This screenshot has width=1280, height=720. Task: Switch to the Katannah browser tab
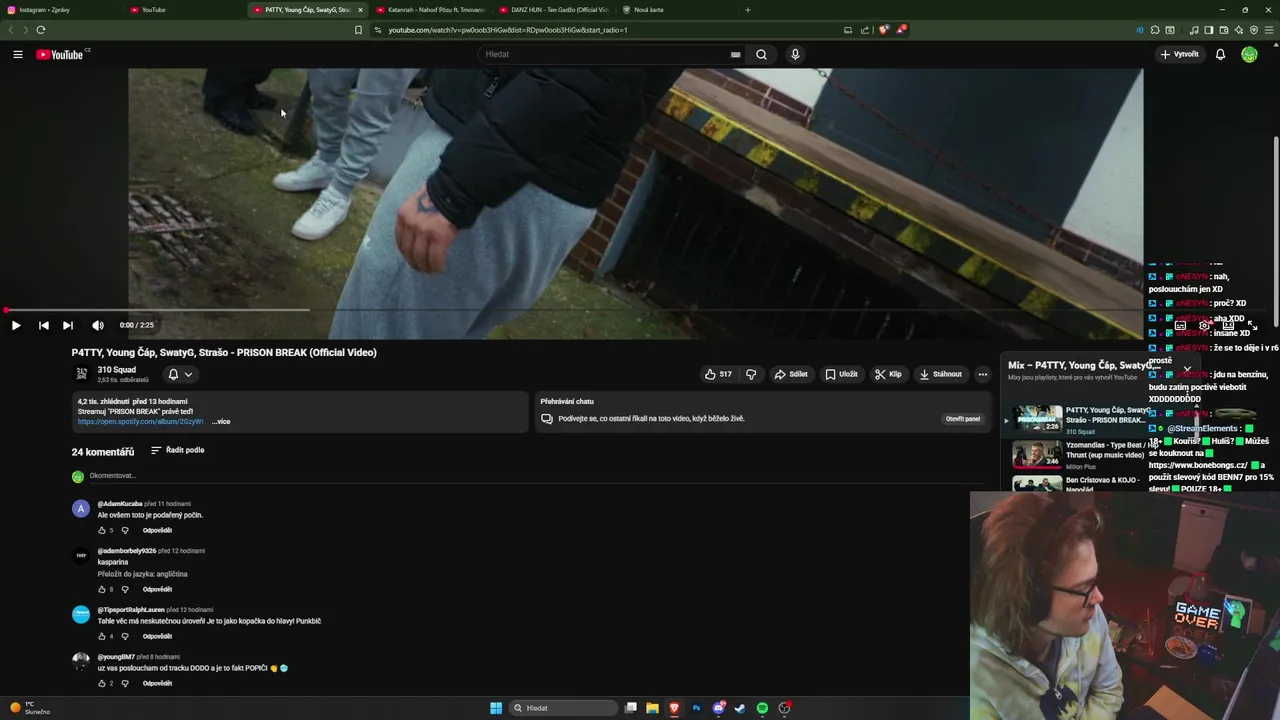pyautogui.click(x=430, y=10)
